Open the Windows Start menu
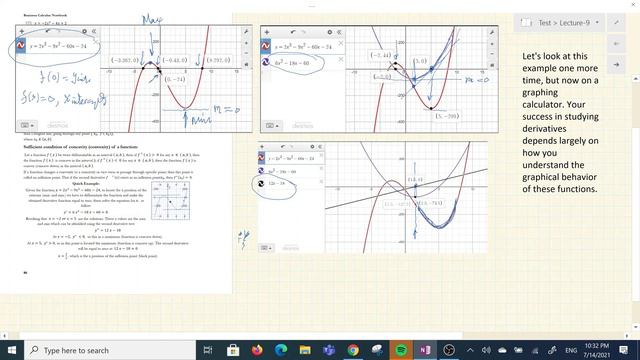The height and width of the screenshot is (360, 640). click(x=12, y=350)
